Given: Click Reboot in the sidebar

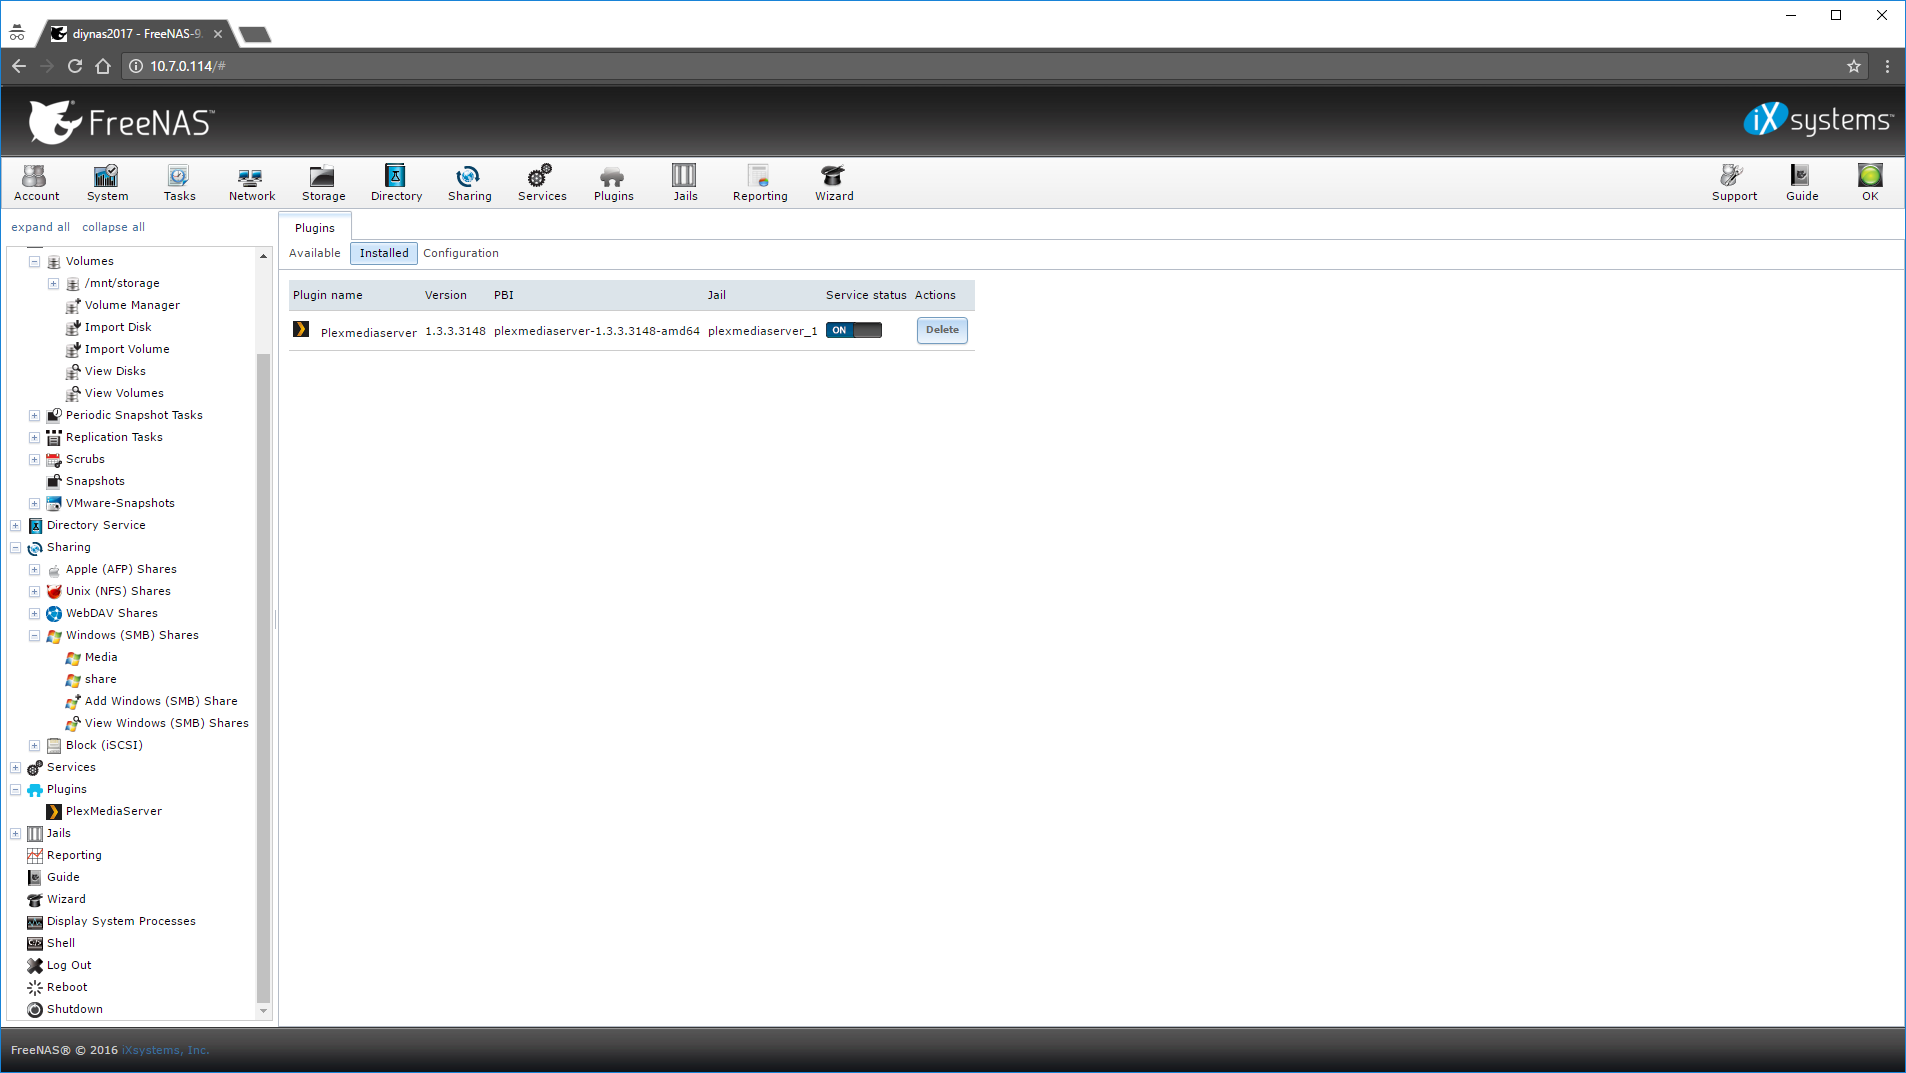Looking at the screenshot, I should coord(67,987).
